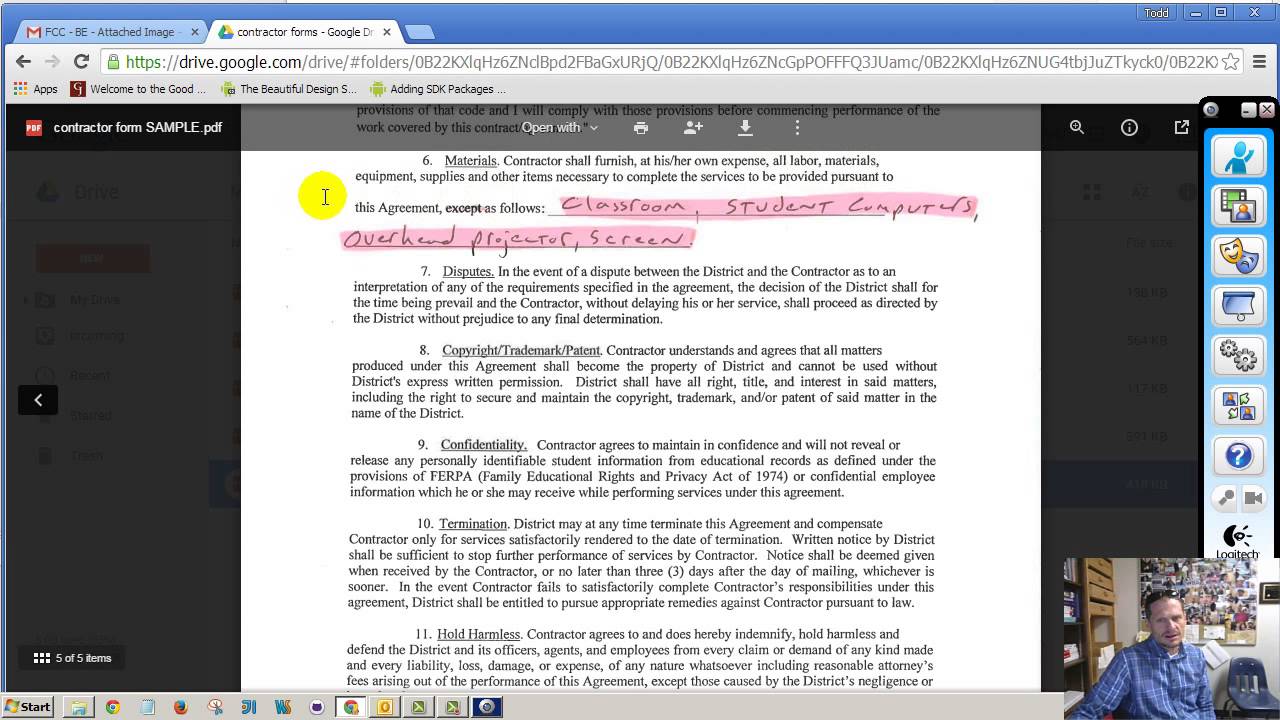Viewport: 1280px width, 720px height.
Task: Go back in Chrome
Action: pos(23,62)
